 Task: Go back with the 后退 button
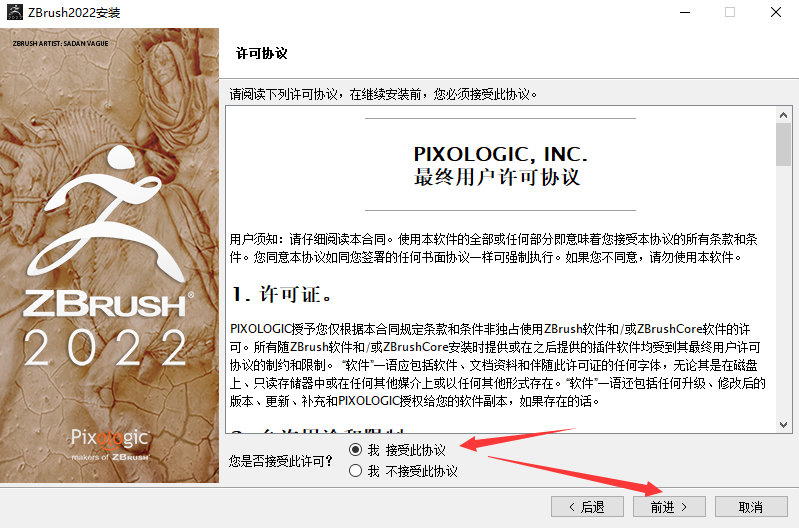coord(587,507)
